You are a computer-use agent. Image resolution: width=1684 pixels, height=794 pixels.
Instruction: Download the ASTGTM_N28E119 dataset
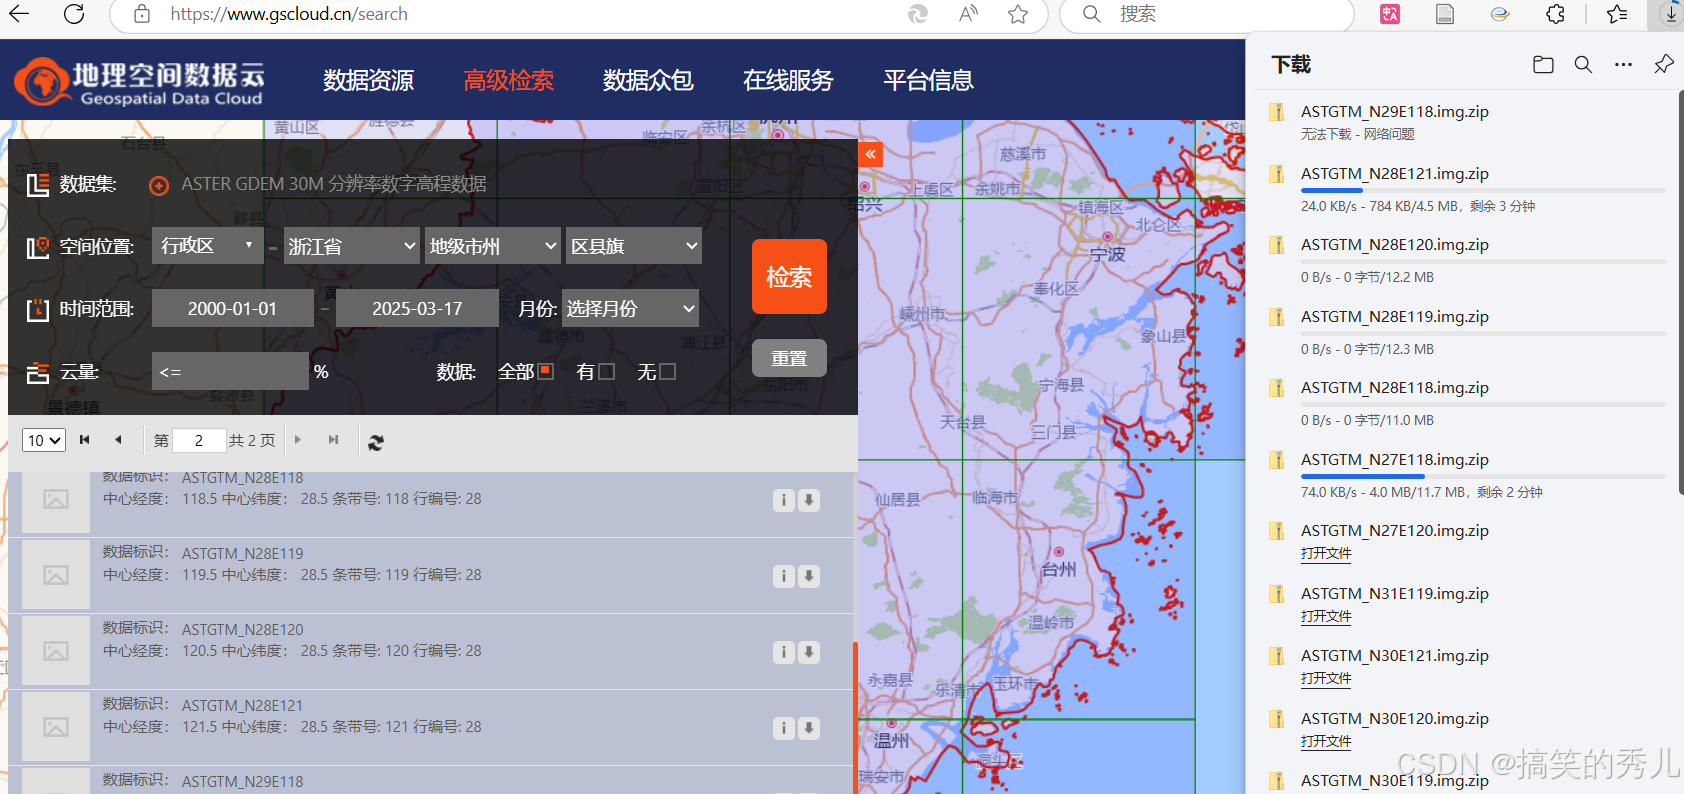[809, 576]
